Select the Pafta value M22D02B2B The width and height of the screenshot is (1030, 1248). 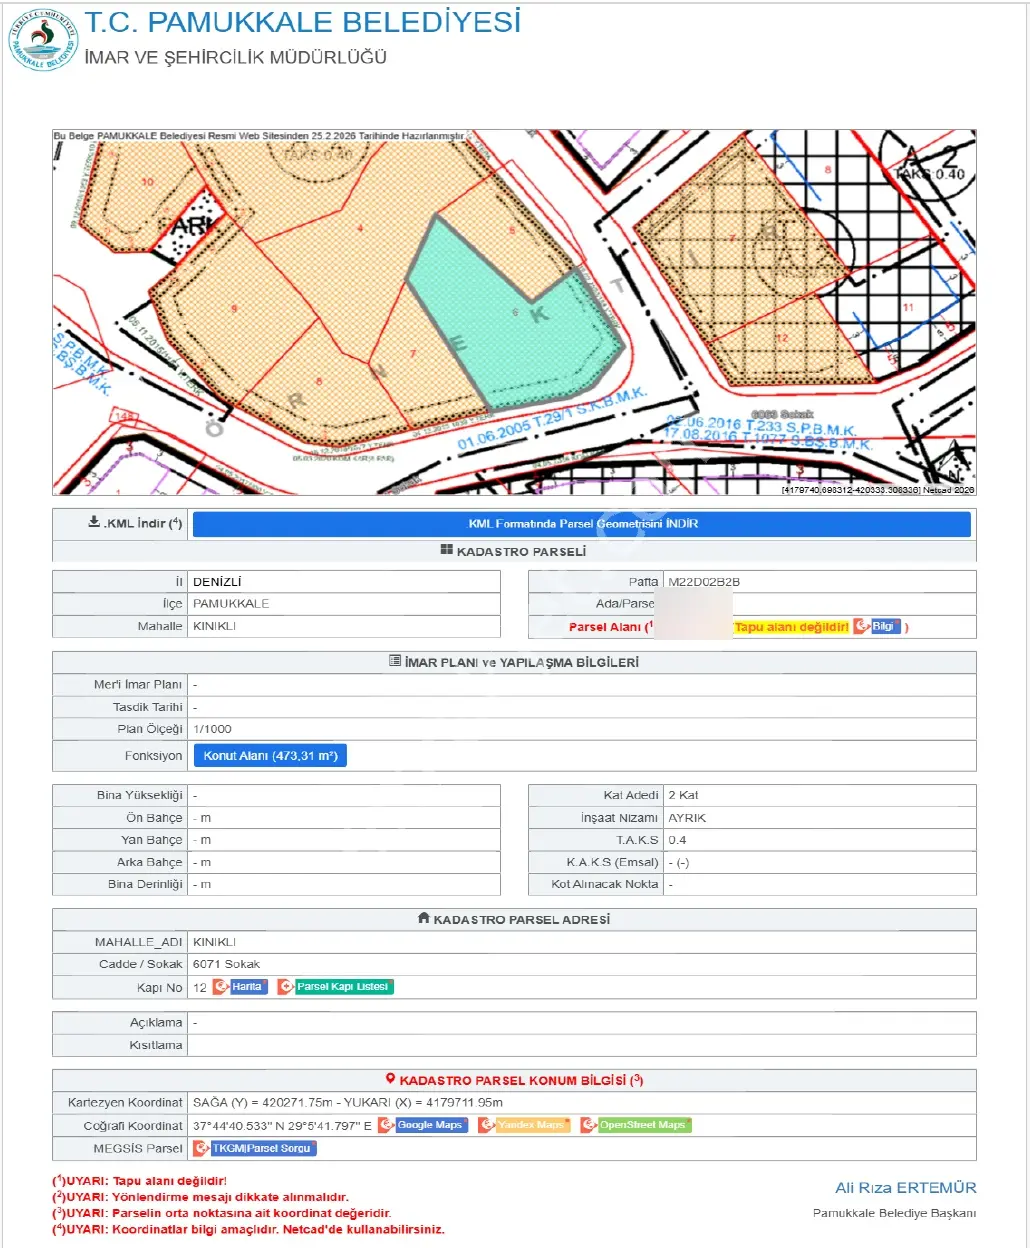(704, 582)
